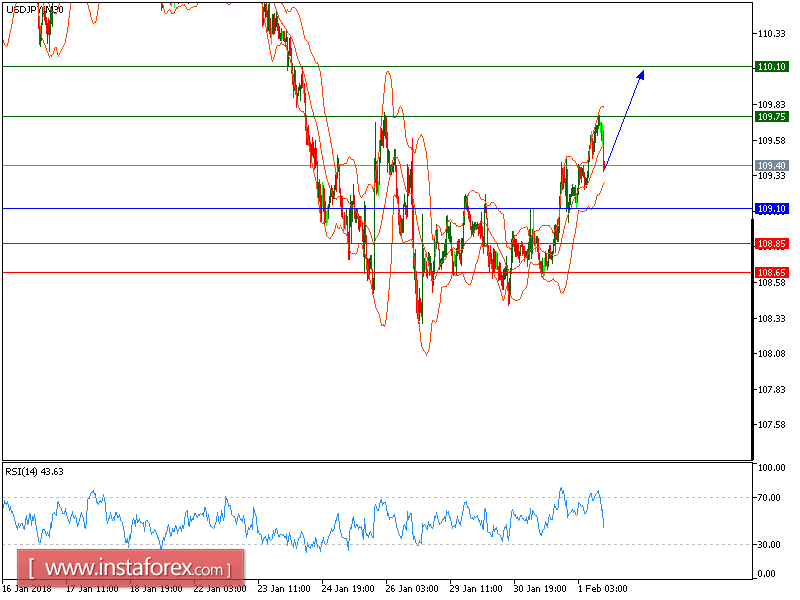Screen dimensions: 800x600
Task: Click the 16 Jan 2018 time axis label
Action: (x=28, y=589)
